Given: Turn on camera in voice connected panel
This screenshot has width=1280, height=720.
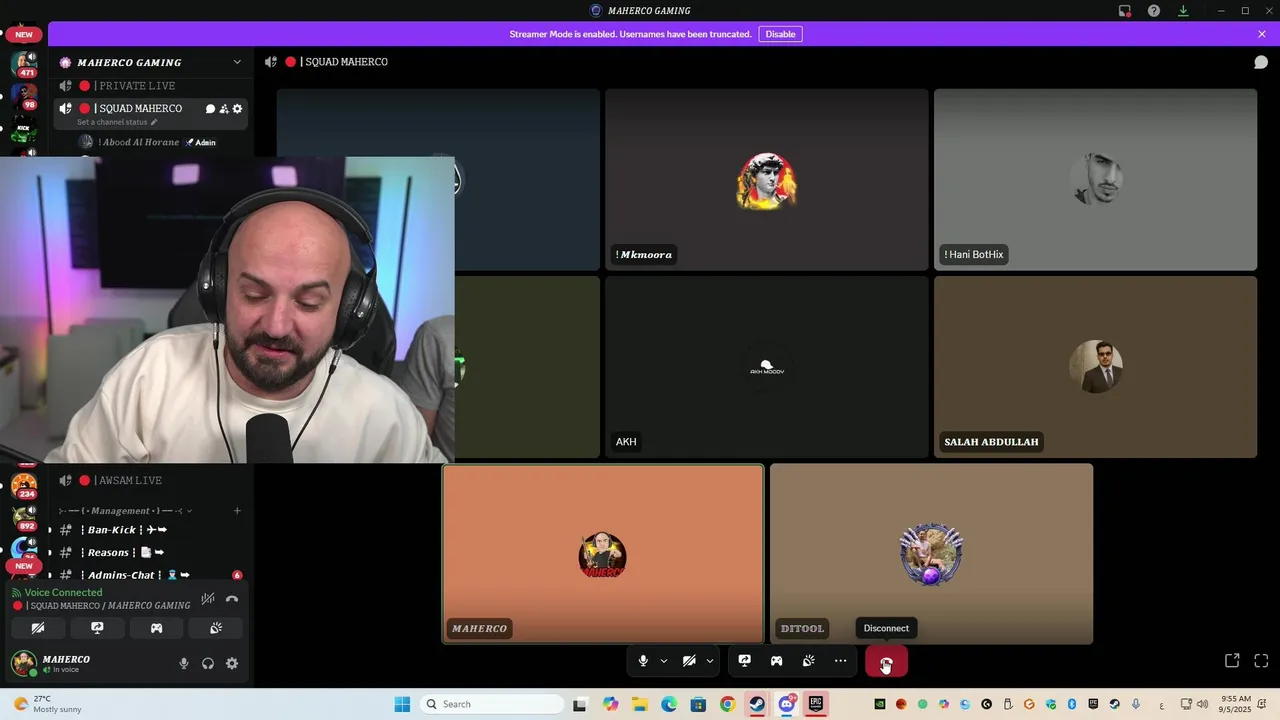Looking at the screenshot, I should pos(38,628).
